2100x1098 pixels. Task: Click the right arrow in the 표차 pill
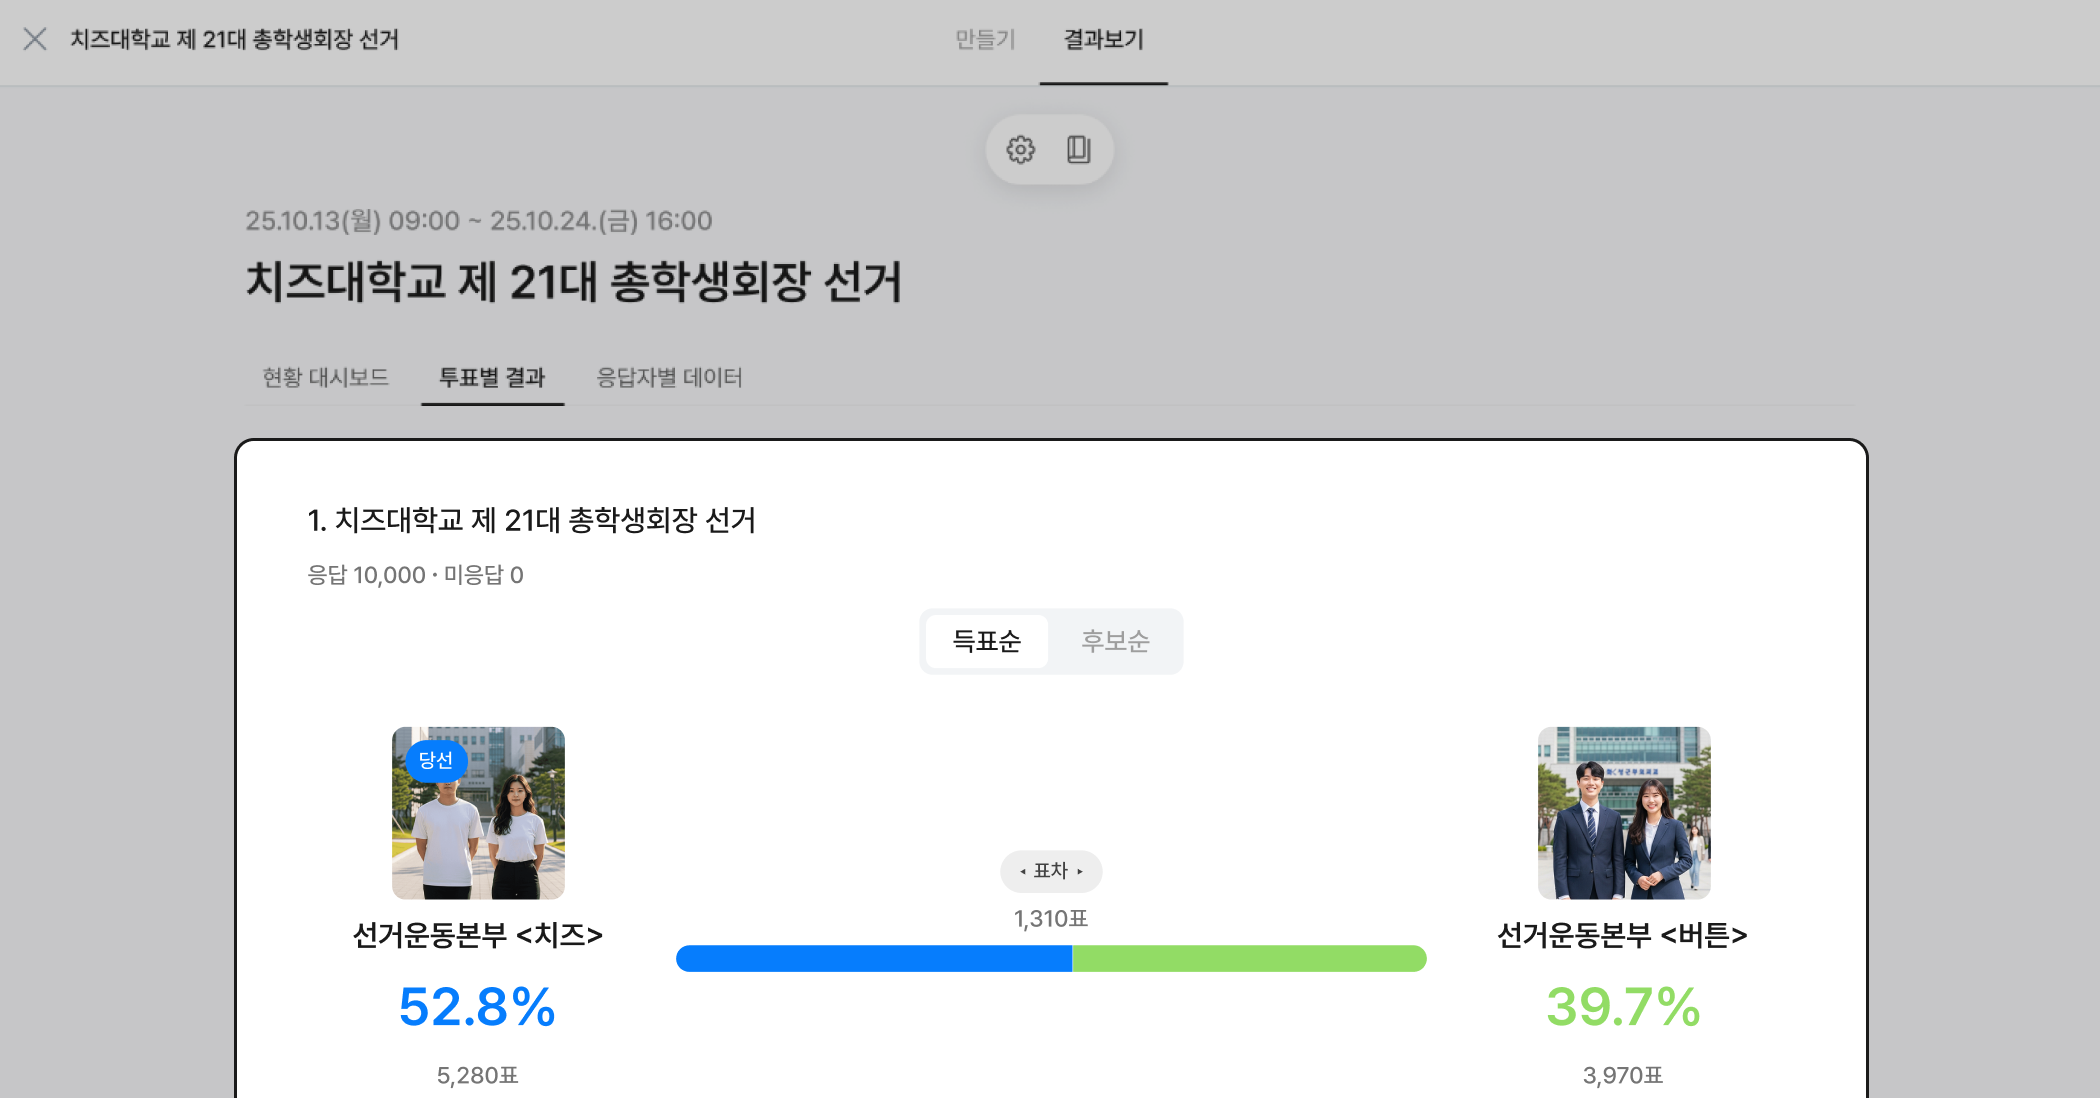pos(1080,872)
